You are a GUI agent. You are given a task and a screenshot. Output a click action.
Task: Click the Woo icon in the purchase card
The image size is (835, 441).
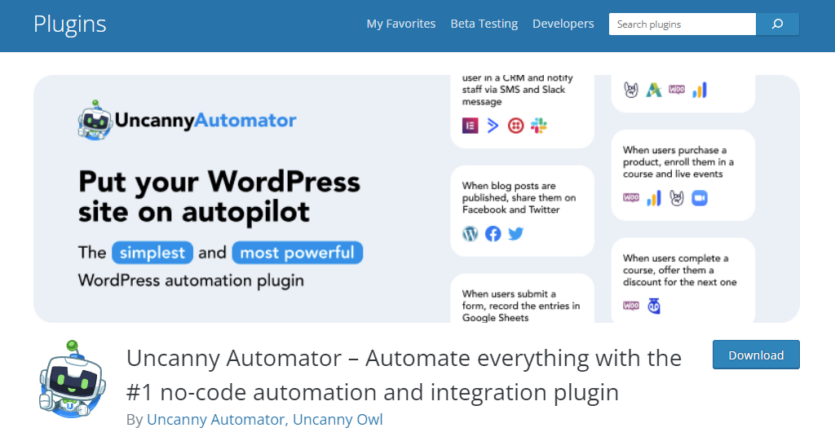pyautogui.click(x=631, y=198)
